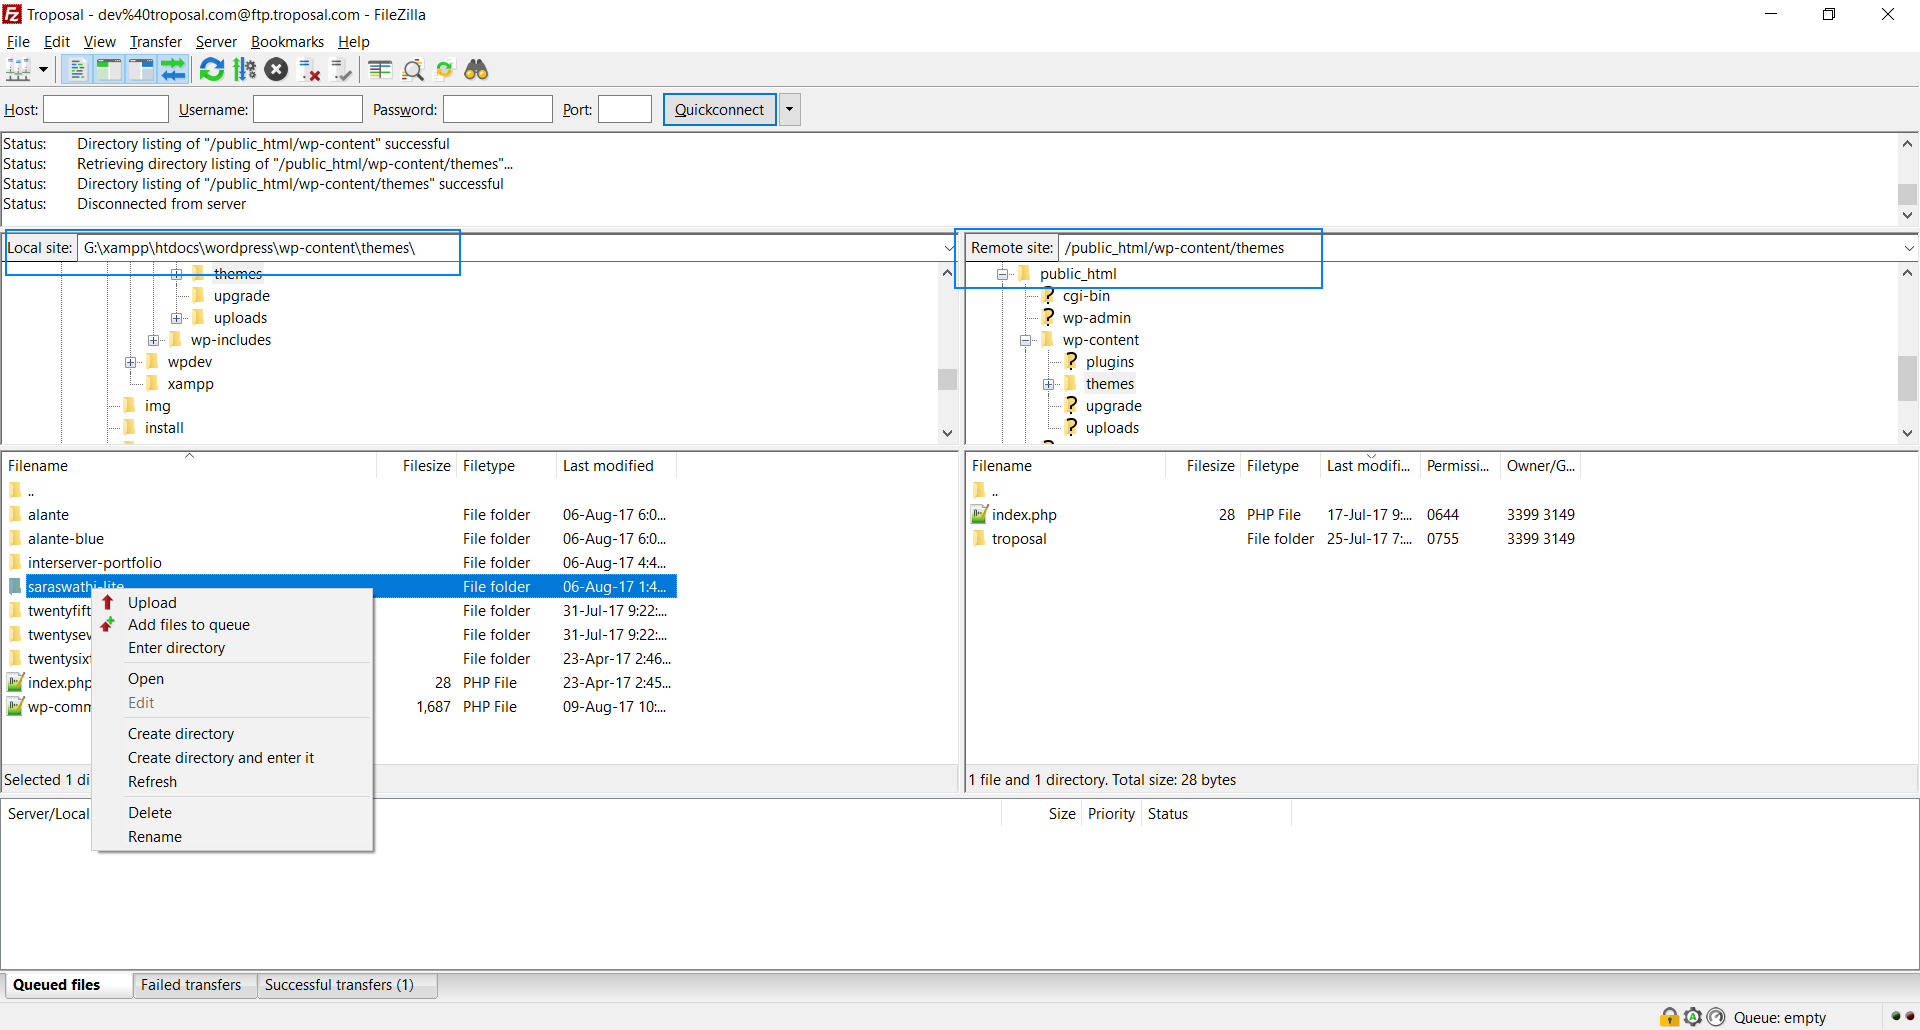
Task: Click the remote tree scrollbar thumb
Action: 1908,379
